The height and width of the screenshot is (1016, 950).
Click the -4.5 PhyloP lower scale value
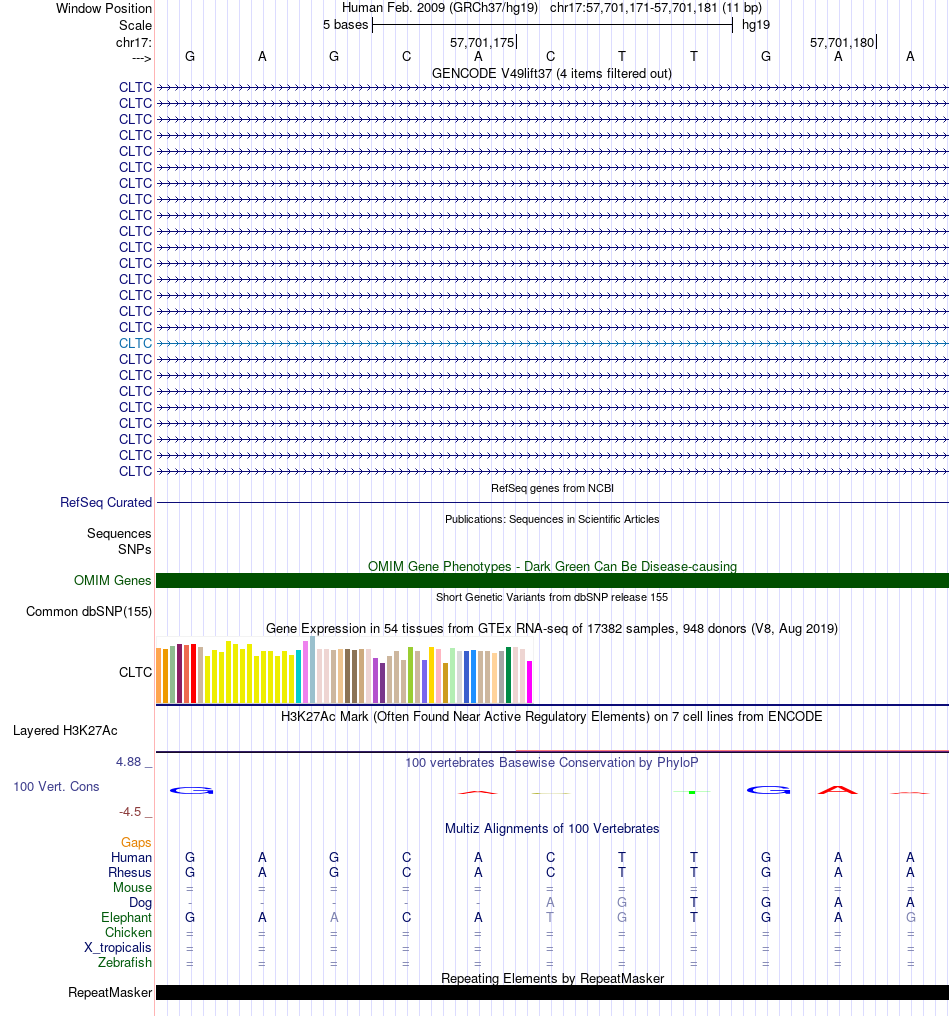click(130, 812)
